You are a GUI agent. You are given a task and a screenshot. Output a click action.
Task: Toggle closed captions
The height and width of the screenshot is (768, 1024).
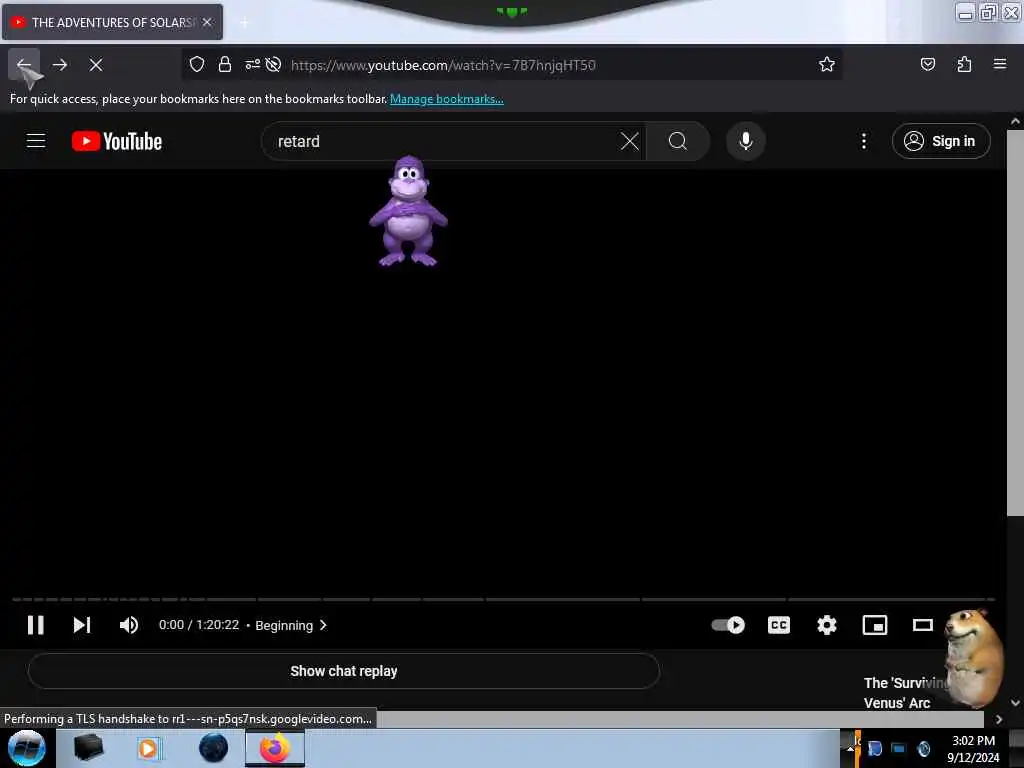778,625
